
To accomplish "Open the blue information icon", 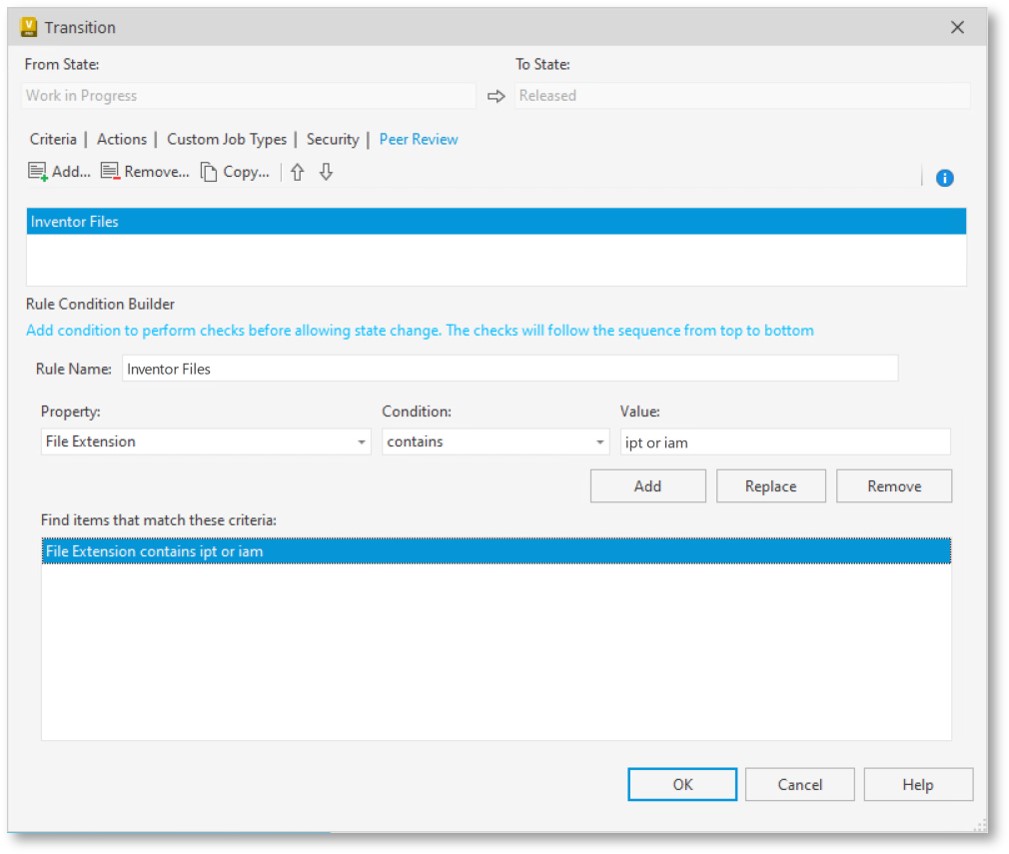I will coord(945,178).
